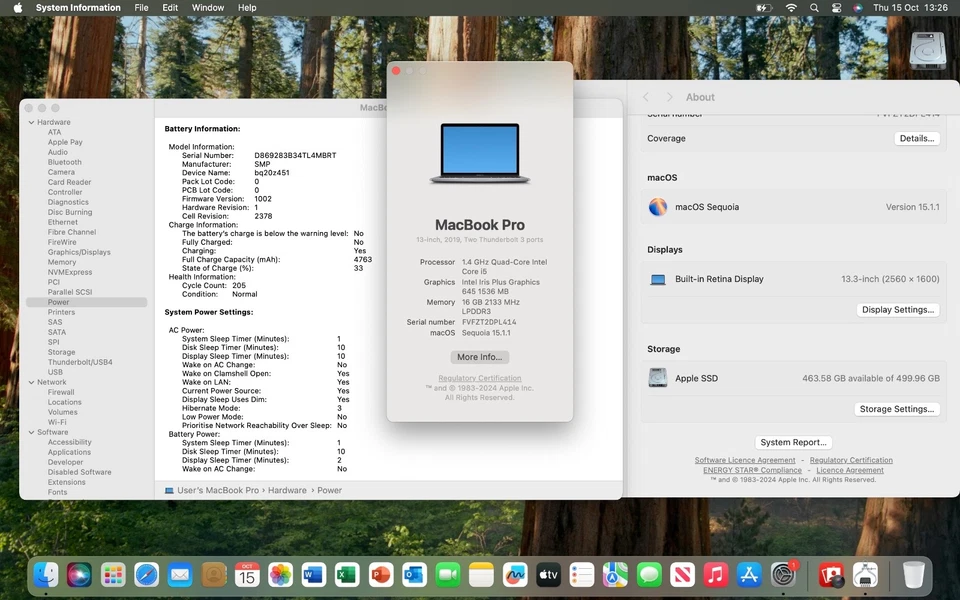Open Photo Booth from the Dock
960x600 pixels.
[x=831, y=575]
